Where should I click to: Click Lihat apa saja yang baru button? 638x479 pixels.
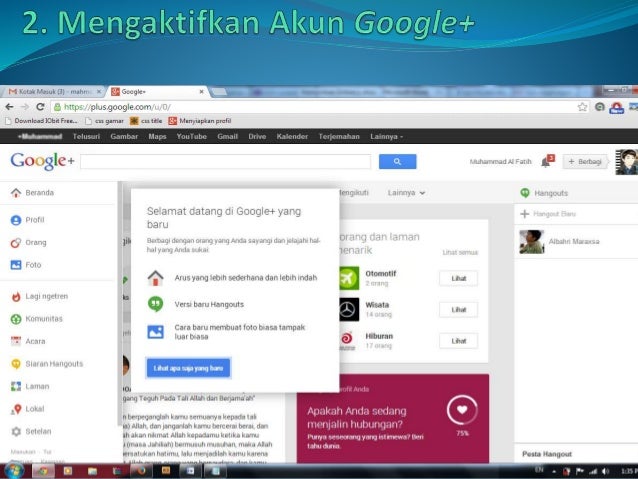tap(188, 368)
